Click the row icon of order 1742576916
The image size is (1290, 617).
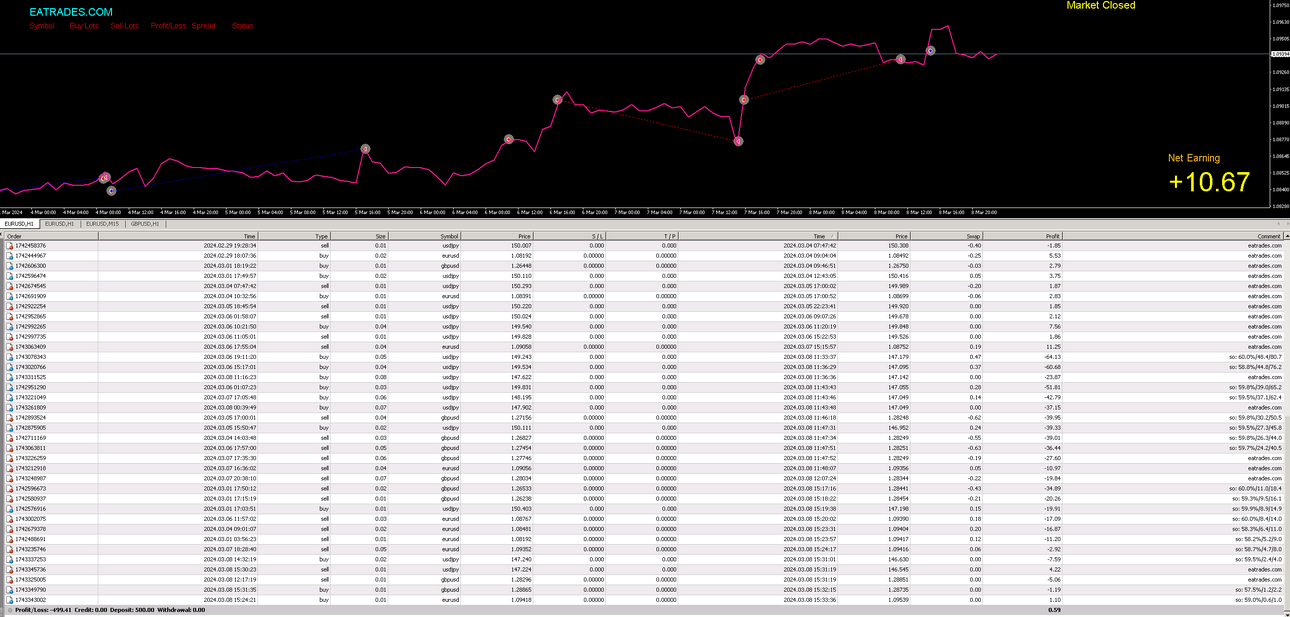[10, 508]
